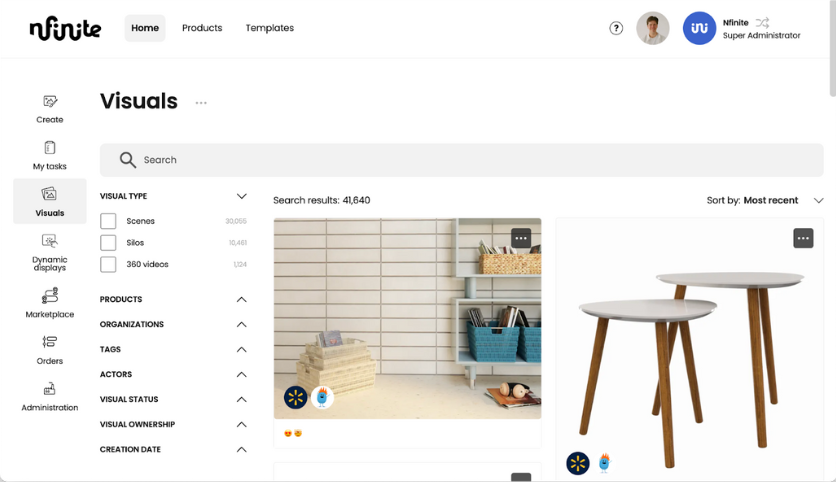The height and width of the screenshot is (482, 836).
Task: Switch to the Products tab
Action: (202, 28)
